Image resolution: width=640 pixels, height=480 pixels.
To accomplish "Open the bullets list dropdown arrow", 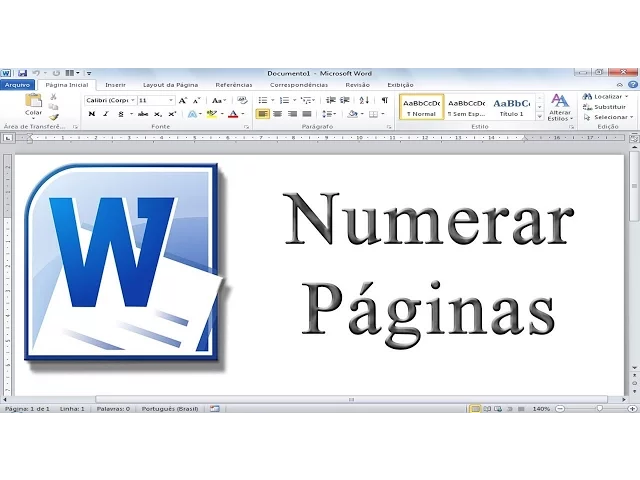I will pyautogui.click(x=273, y=100).
